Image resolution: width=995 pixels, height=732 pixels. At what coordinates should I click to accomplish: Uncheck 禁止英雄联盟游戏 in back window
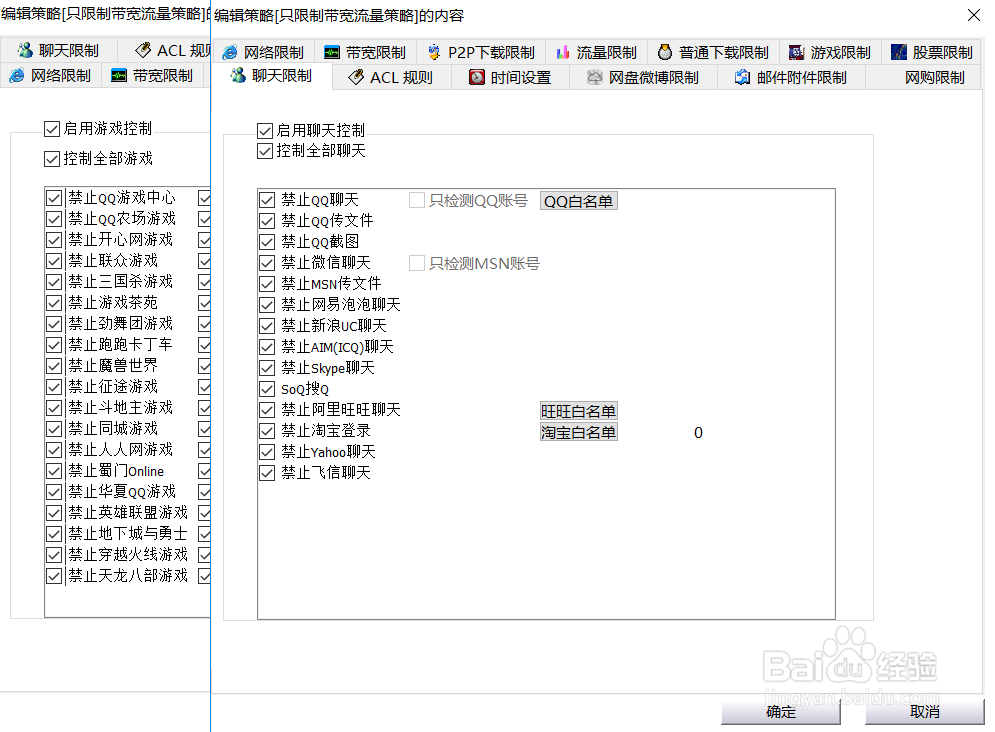pos(54,513)
